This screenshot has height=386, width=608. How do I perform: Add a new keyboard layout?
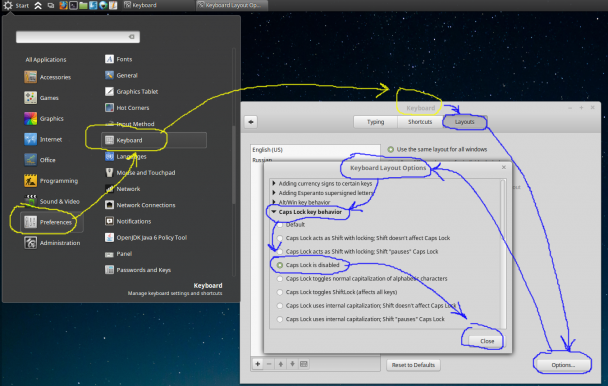pyautogui.click(x=257, y=364)
